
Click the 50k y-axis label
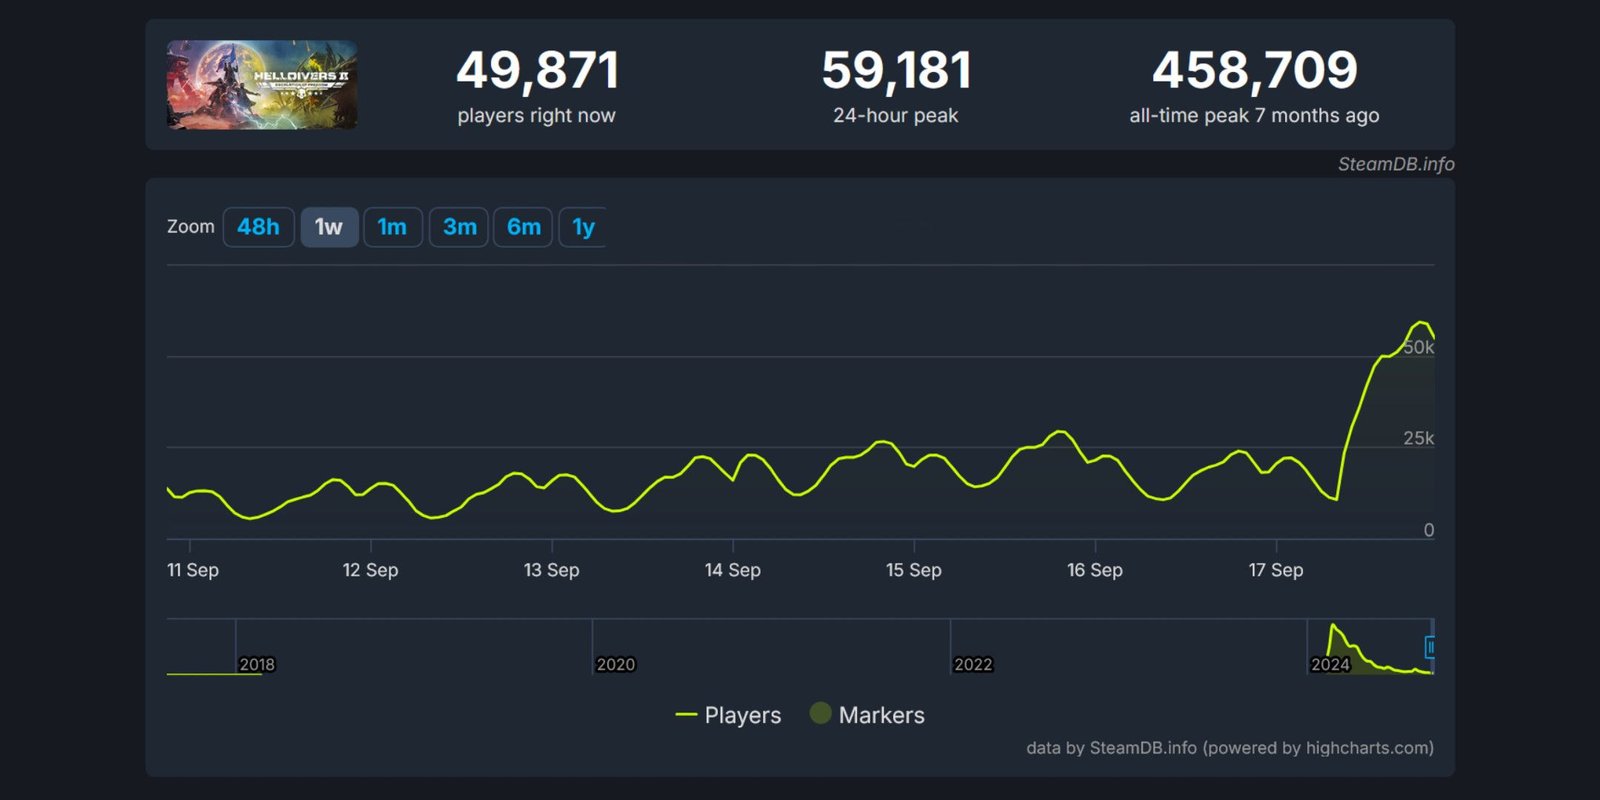click(1419, 347)
